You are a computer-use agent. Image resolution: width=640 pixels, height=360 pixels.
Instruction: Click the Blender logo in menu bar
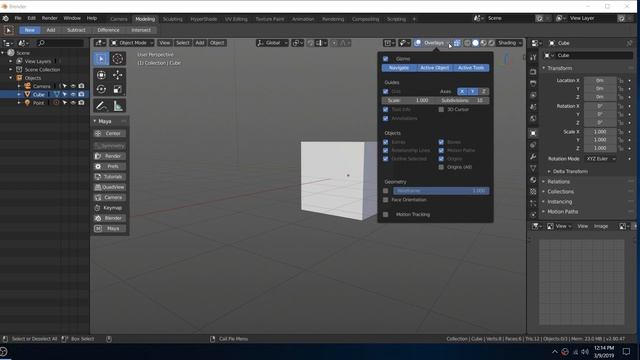coord(6,18)
